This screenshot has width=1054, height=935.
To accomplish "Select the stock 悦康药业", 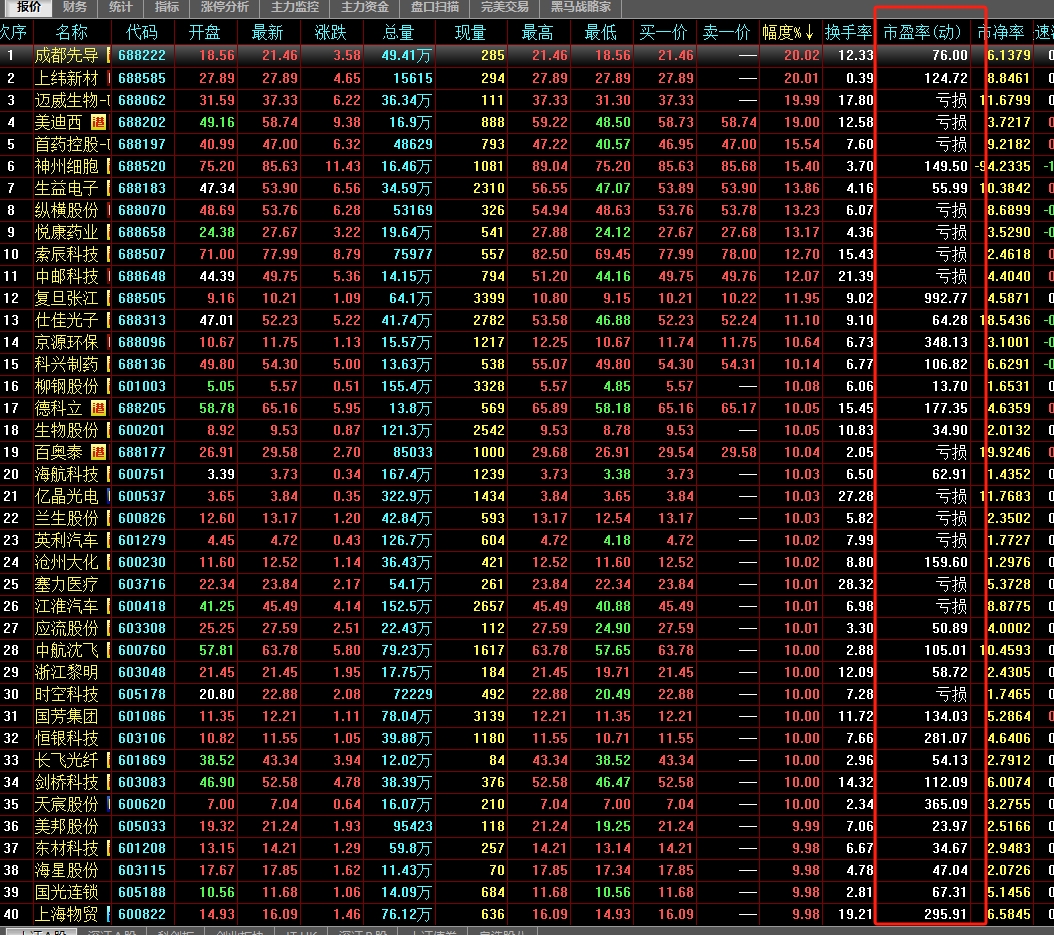I will point(67,232).
